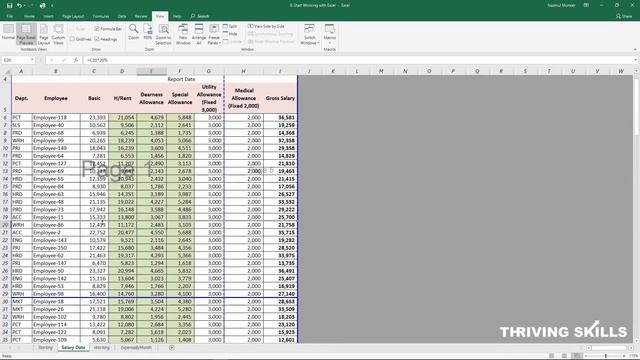Toggle the Headings checkbox
The height and width of the screenshot is (360, 640).
point(106,39)
